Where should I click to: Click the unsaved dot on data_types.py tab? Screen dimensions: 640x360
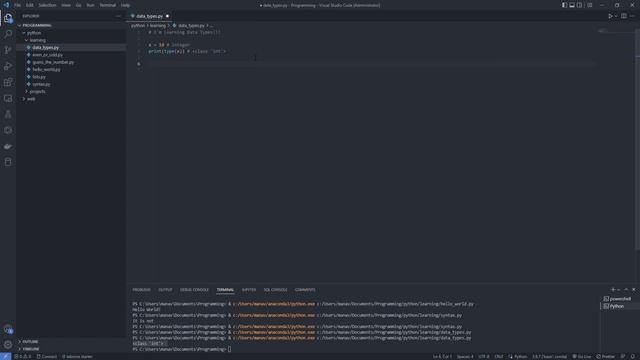tap(167, 16)
